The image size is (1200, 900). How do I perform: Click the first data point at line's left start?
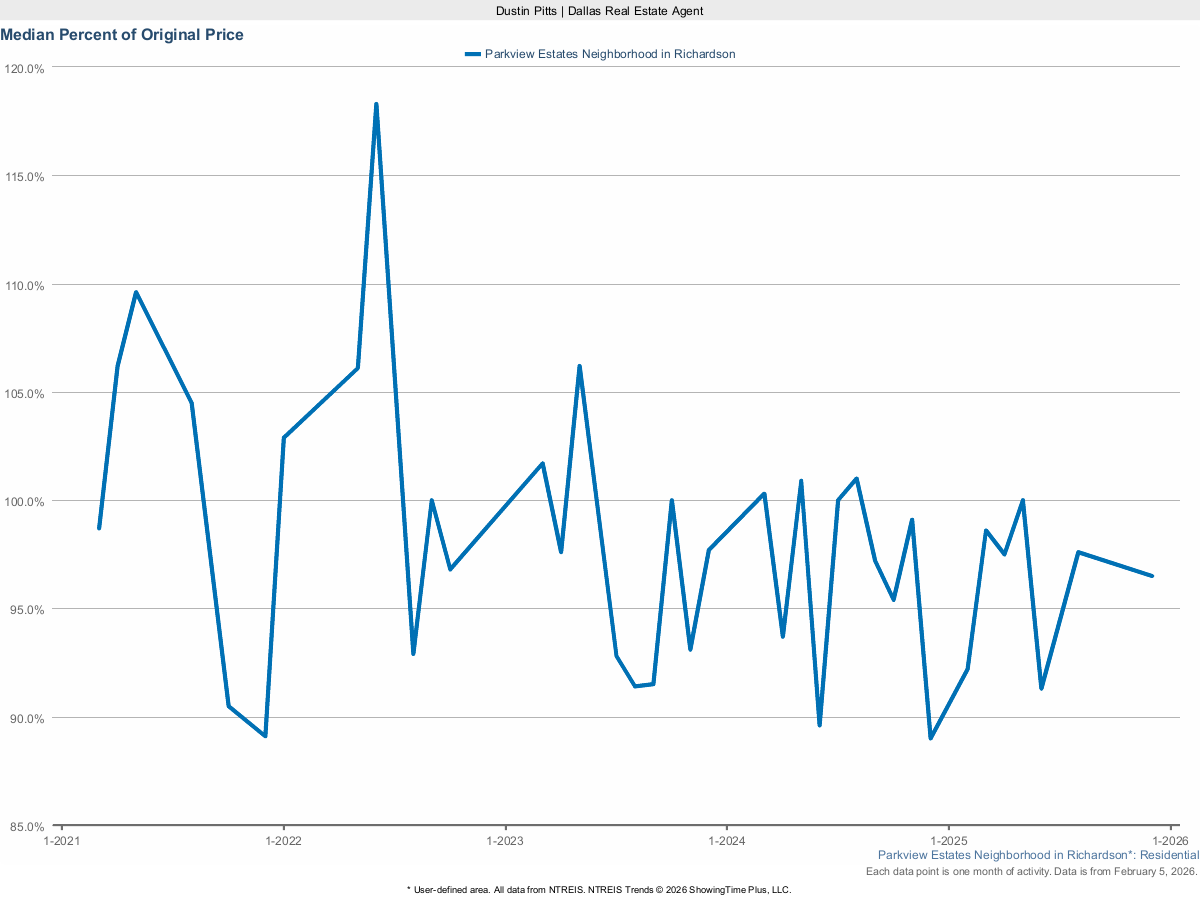pyautogui.click(x=99, y=527)
